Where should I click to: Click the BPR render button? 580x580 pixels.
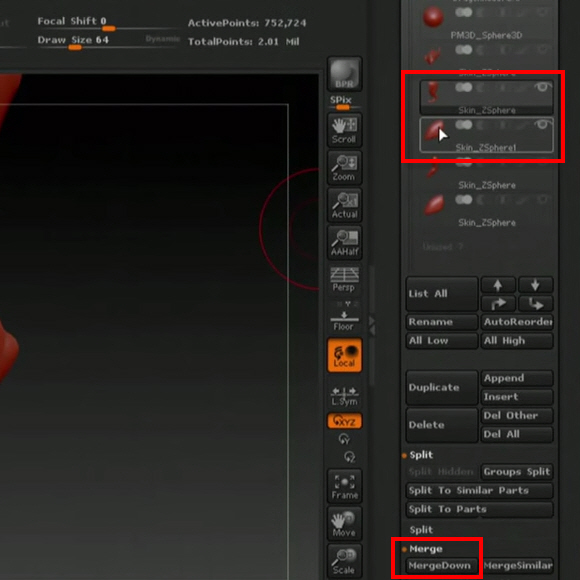[x=344, y=74]
